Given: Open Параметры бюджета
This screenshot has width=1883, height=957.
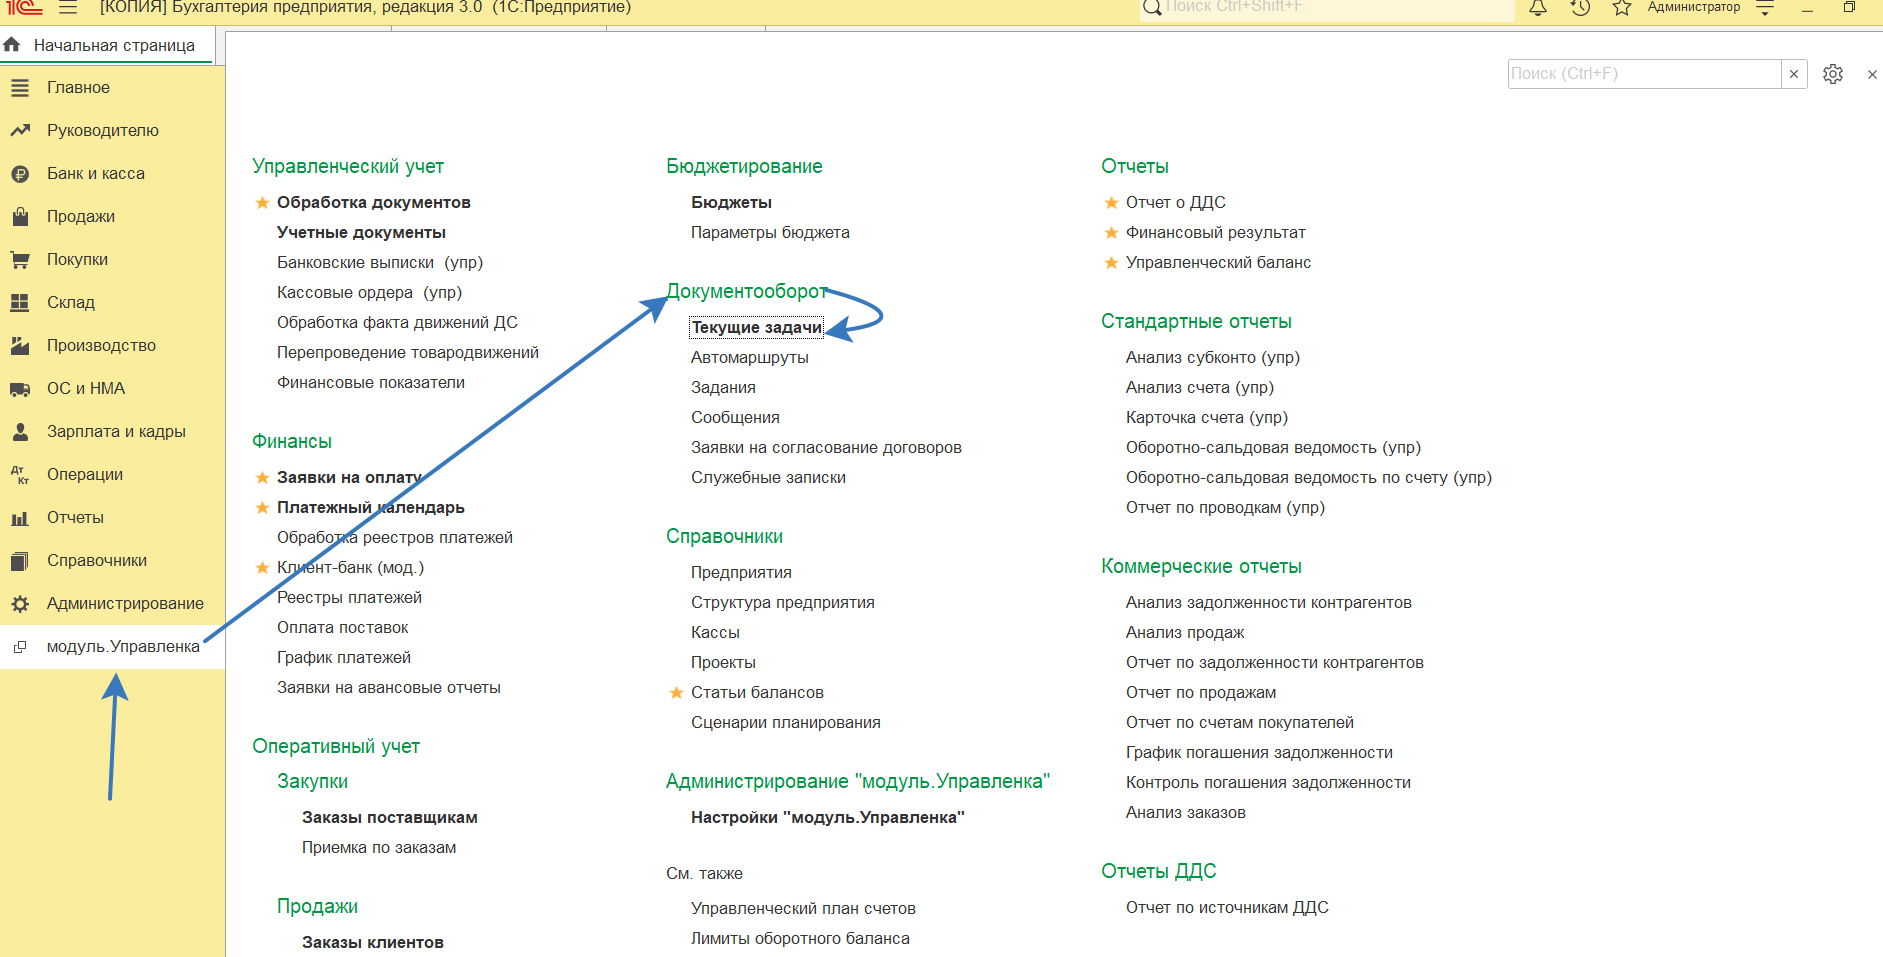Looking at the screenshot, I should point(770,233).
